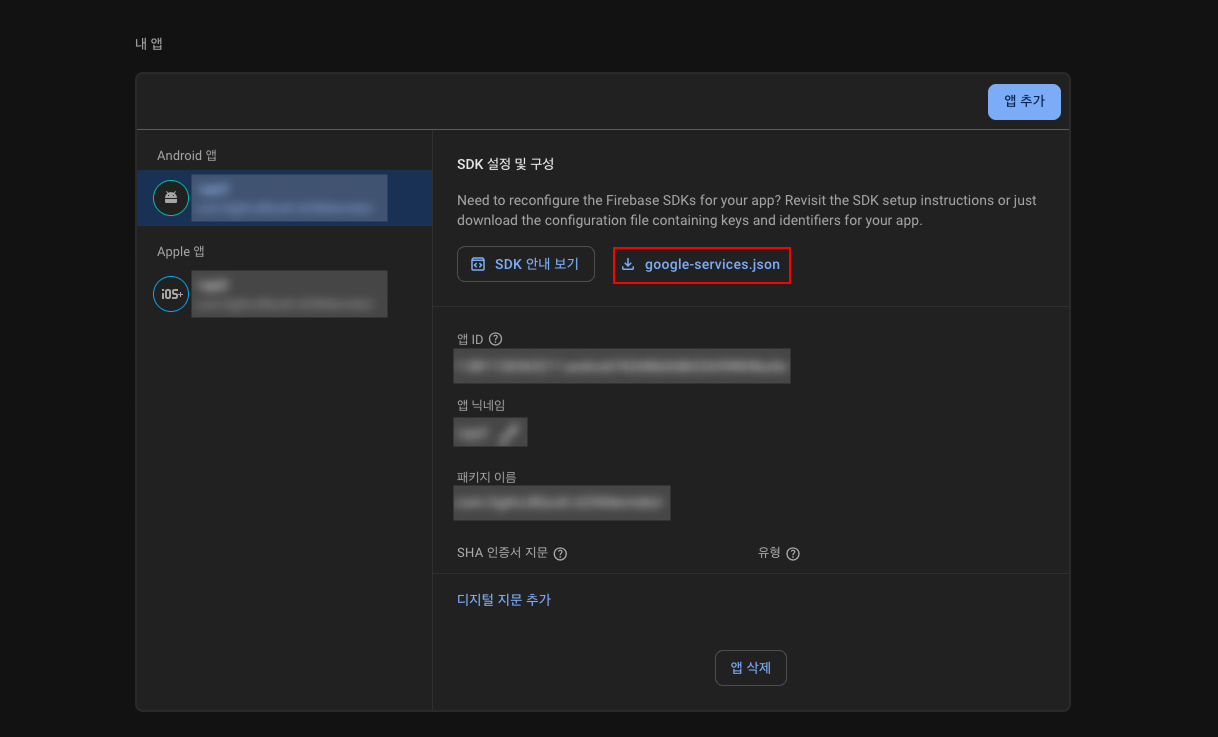1218x737 pixels.
Task: Click the blurred 앱 ID value
Action: click(x=622, y=366)
